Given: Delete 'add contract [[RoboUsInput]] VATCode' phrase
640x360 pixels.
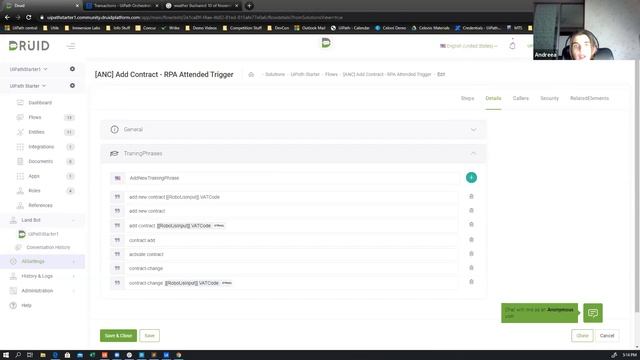Looking at the screenshot, I should tap(471, 224).
